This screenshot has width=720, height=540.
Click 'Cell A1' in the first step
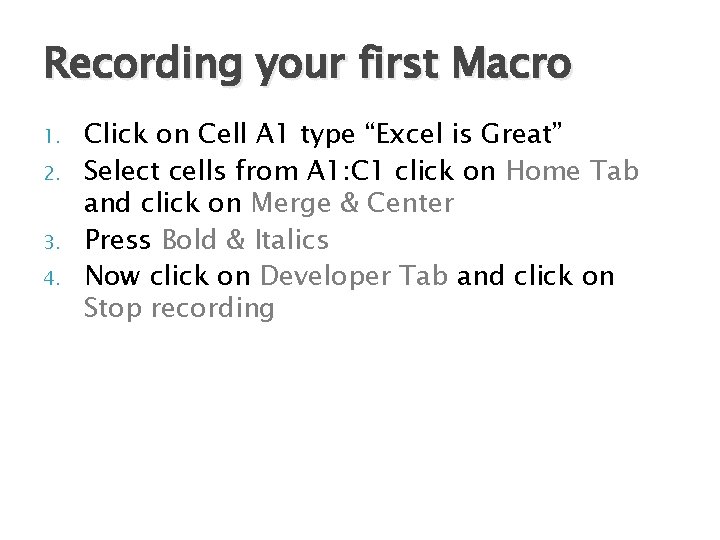pos(232,135)
